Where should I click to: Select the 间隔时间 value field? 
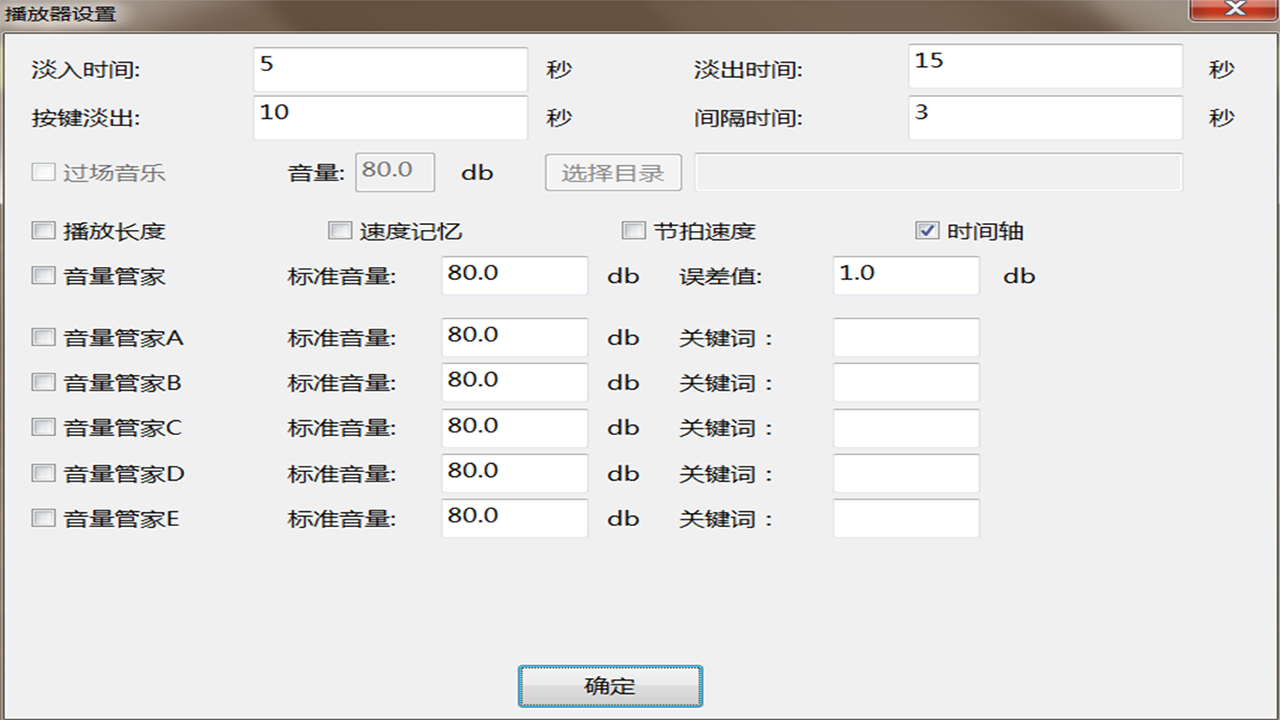click(x=1044, y=117)
